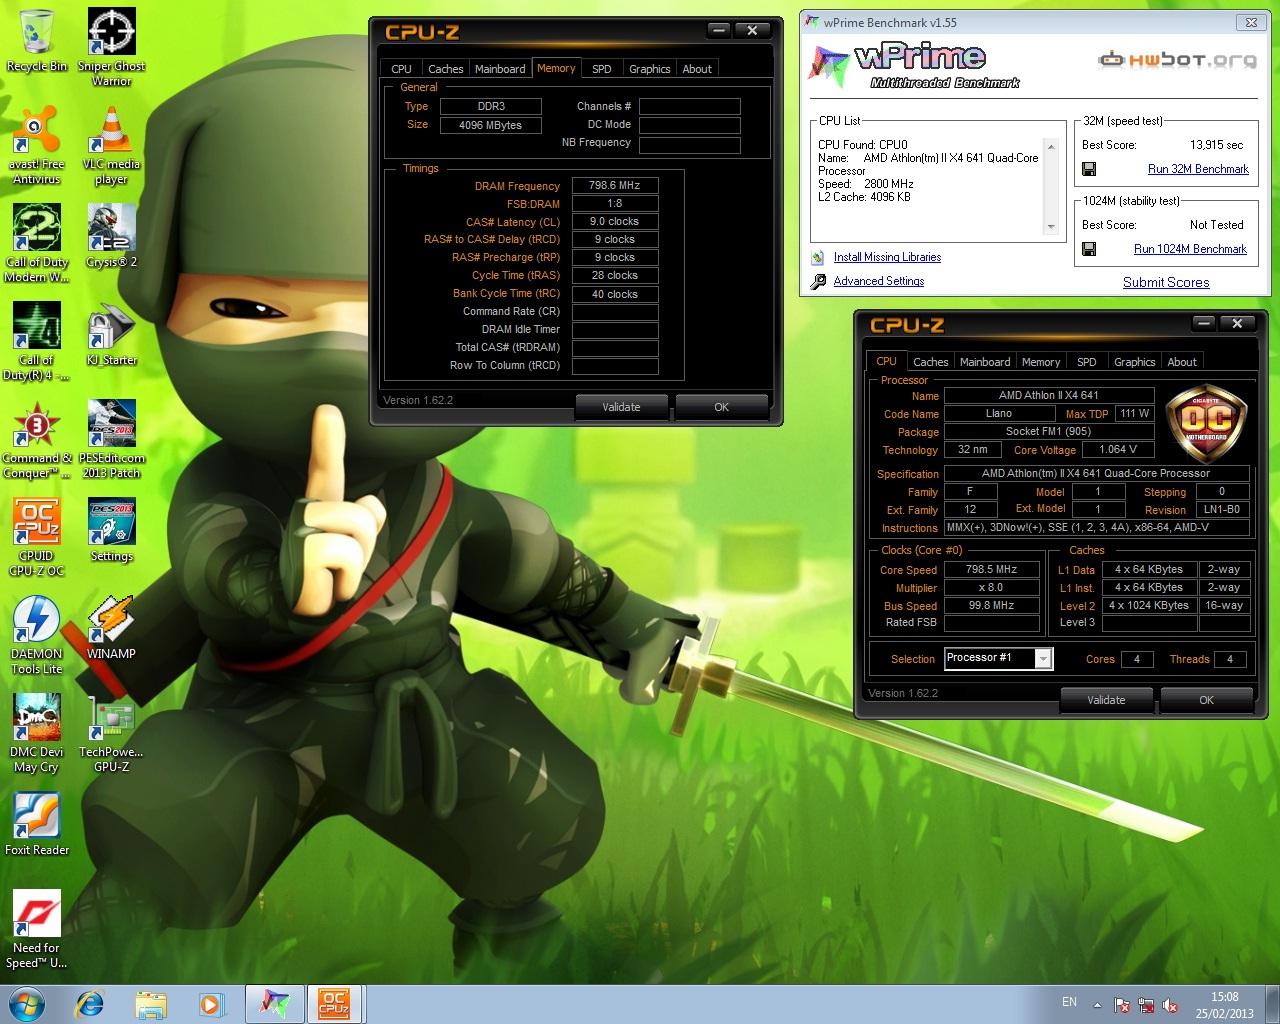
Task: Open avast! Free Antivirus shortcut
Action: click(x=37, y=145)
